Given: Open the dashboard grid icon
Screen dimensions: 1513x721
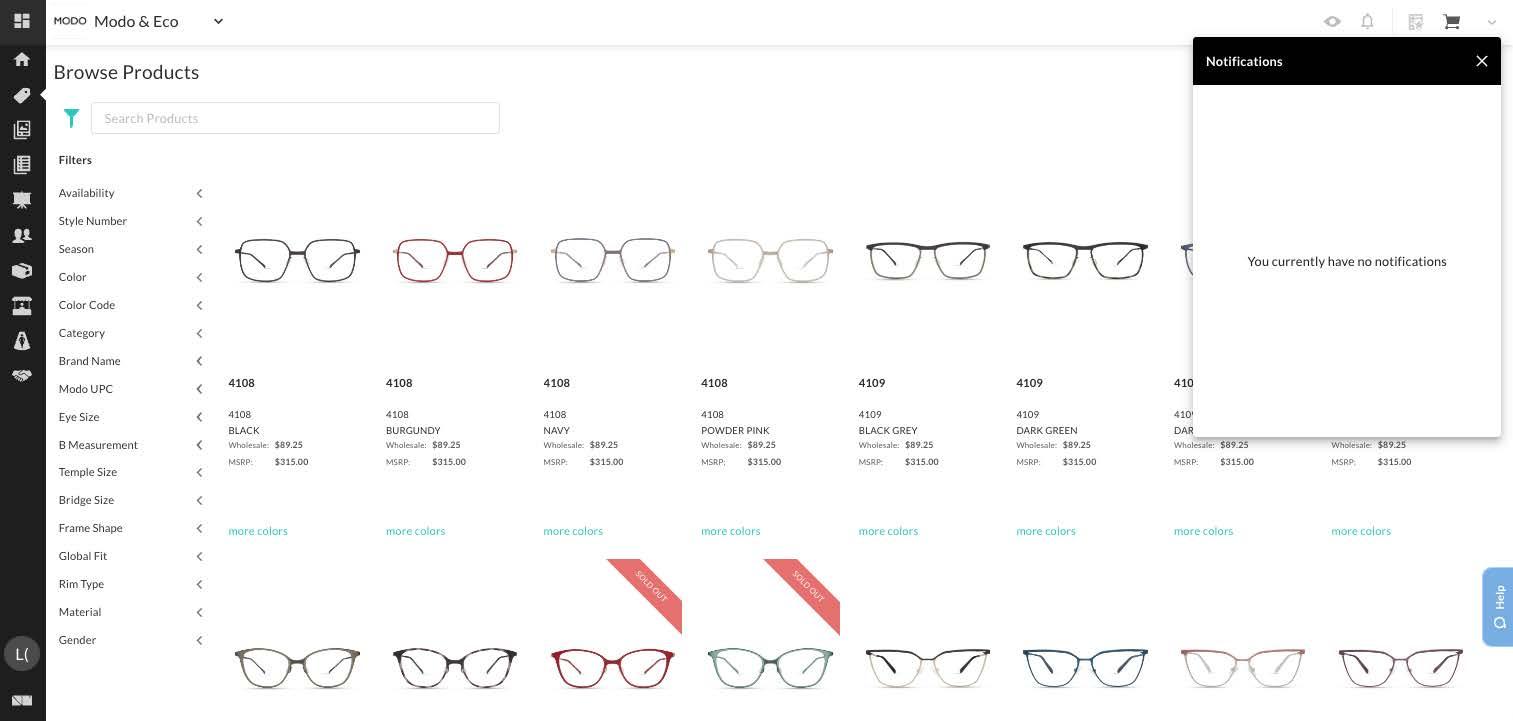Looking at the screenshot, I should (x=21, y=21).
